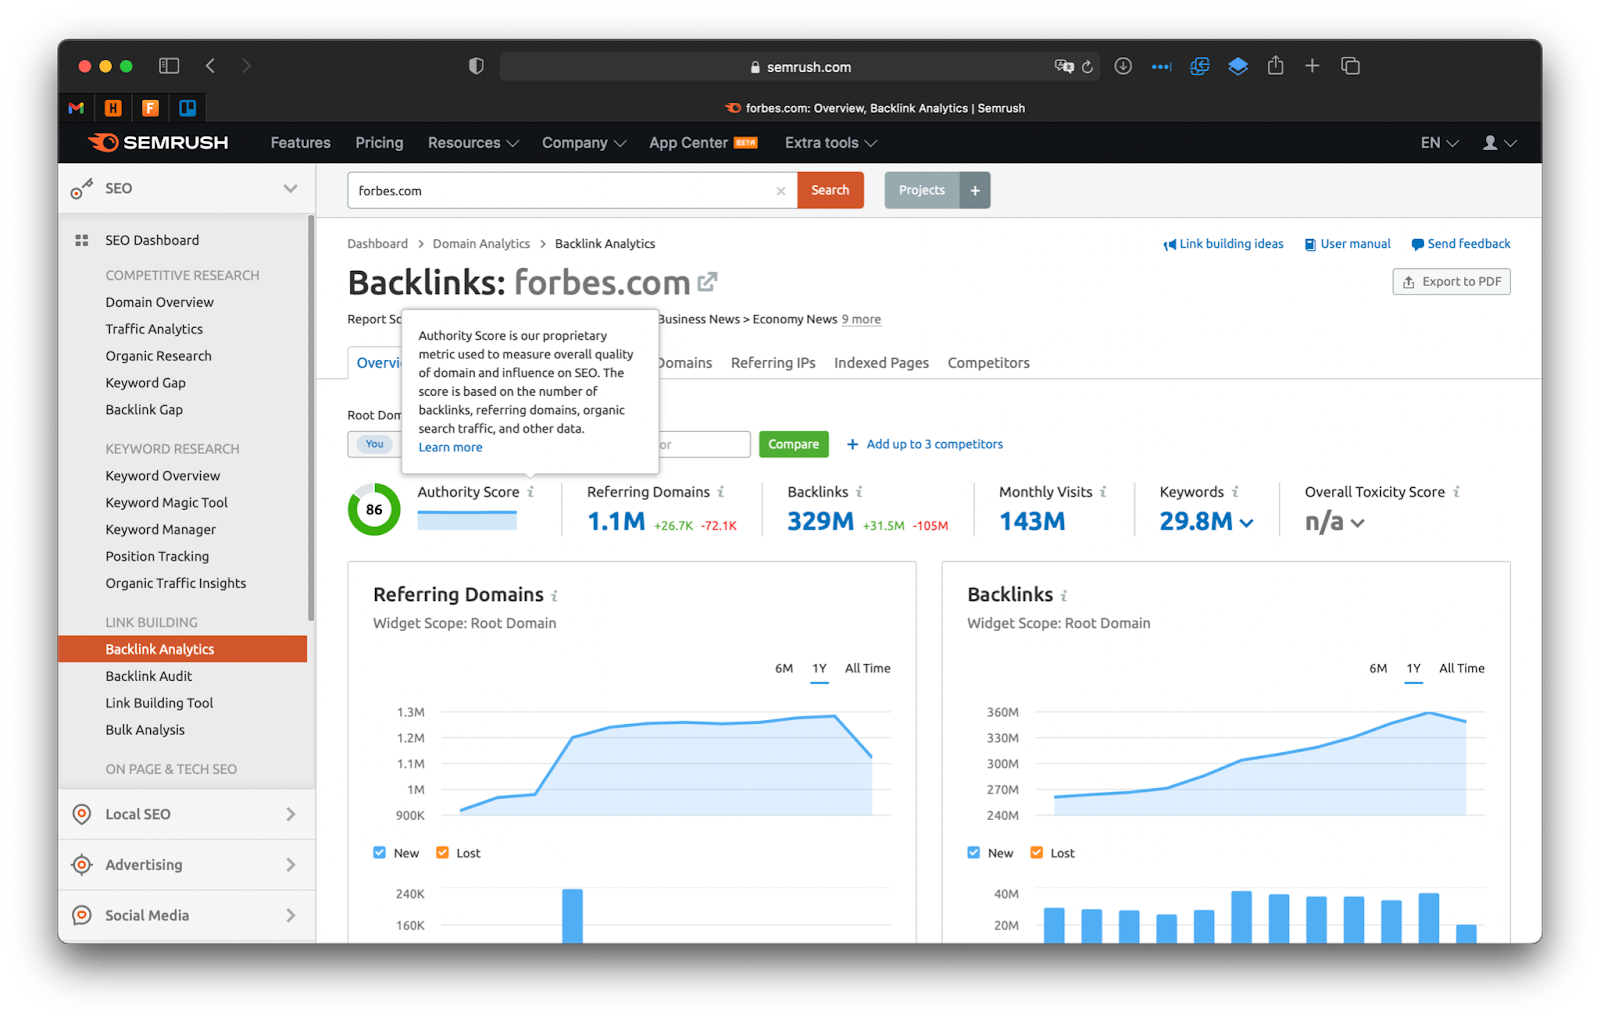Uncheck Lost in Backlinks widget

click(1037, 853)
